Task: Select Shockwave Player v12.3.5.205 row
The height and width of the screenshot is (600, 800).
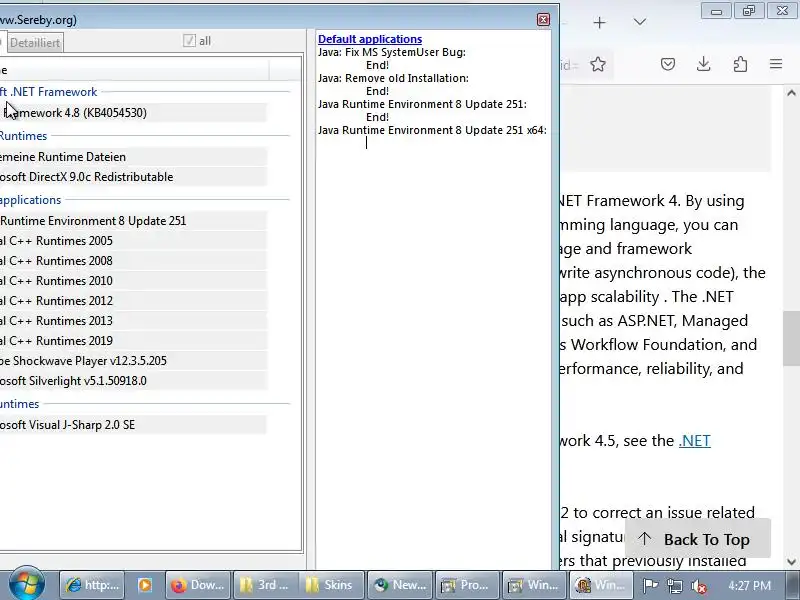Action: 133,361
